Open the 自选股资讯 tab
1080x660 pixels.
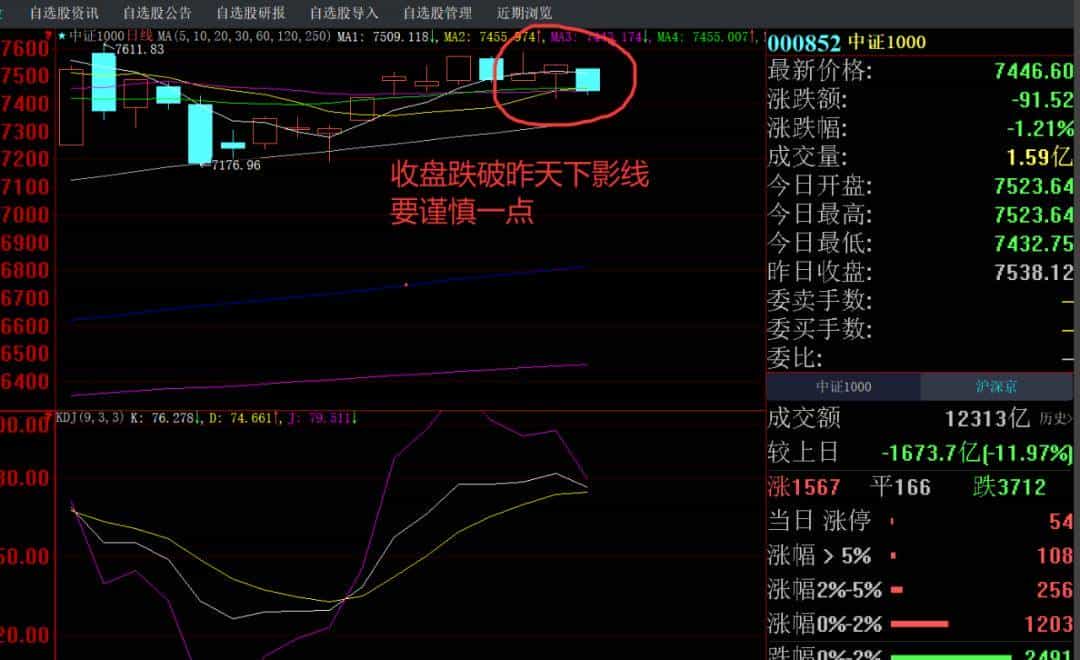coord(64,13)
